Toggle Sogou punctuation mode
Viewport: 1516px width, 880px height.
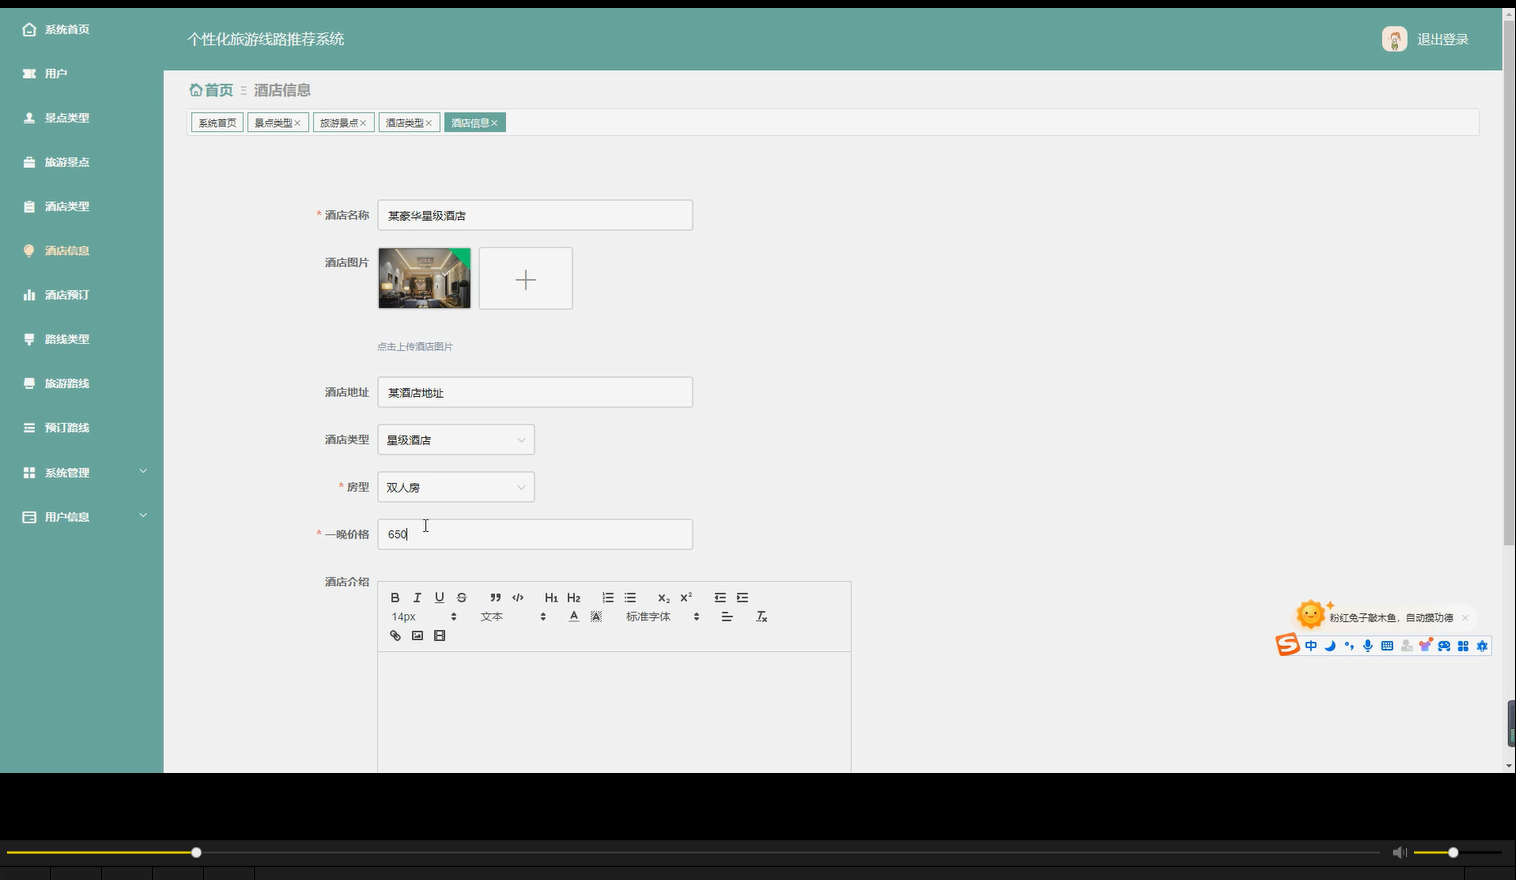coord(1349,646)
